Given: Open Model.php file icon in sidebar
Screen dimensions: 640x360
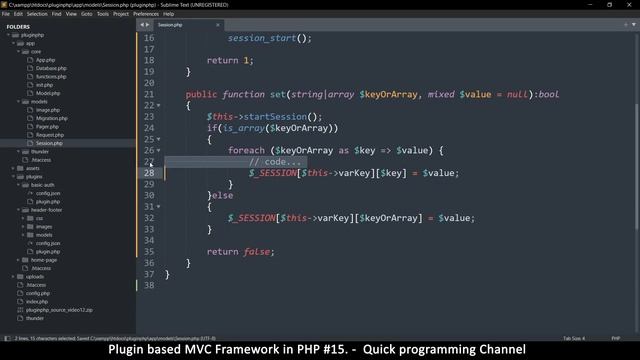Looking at the screenshot, I should [30, 93].
